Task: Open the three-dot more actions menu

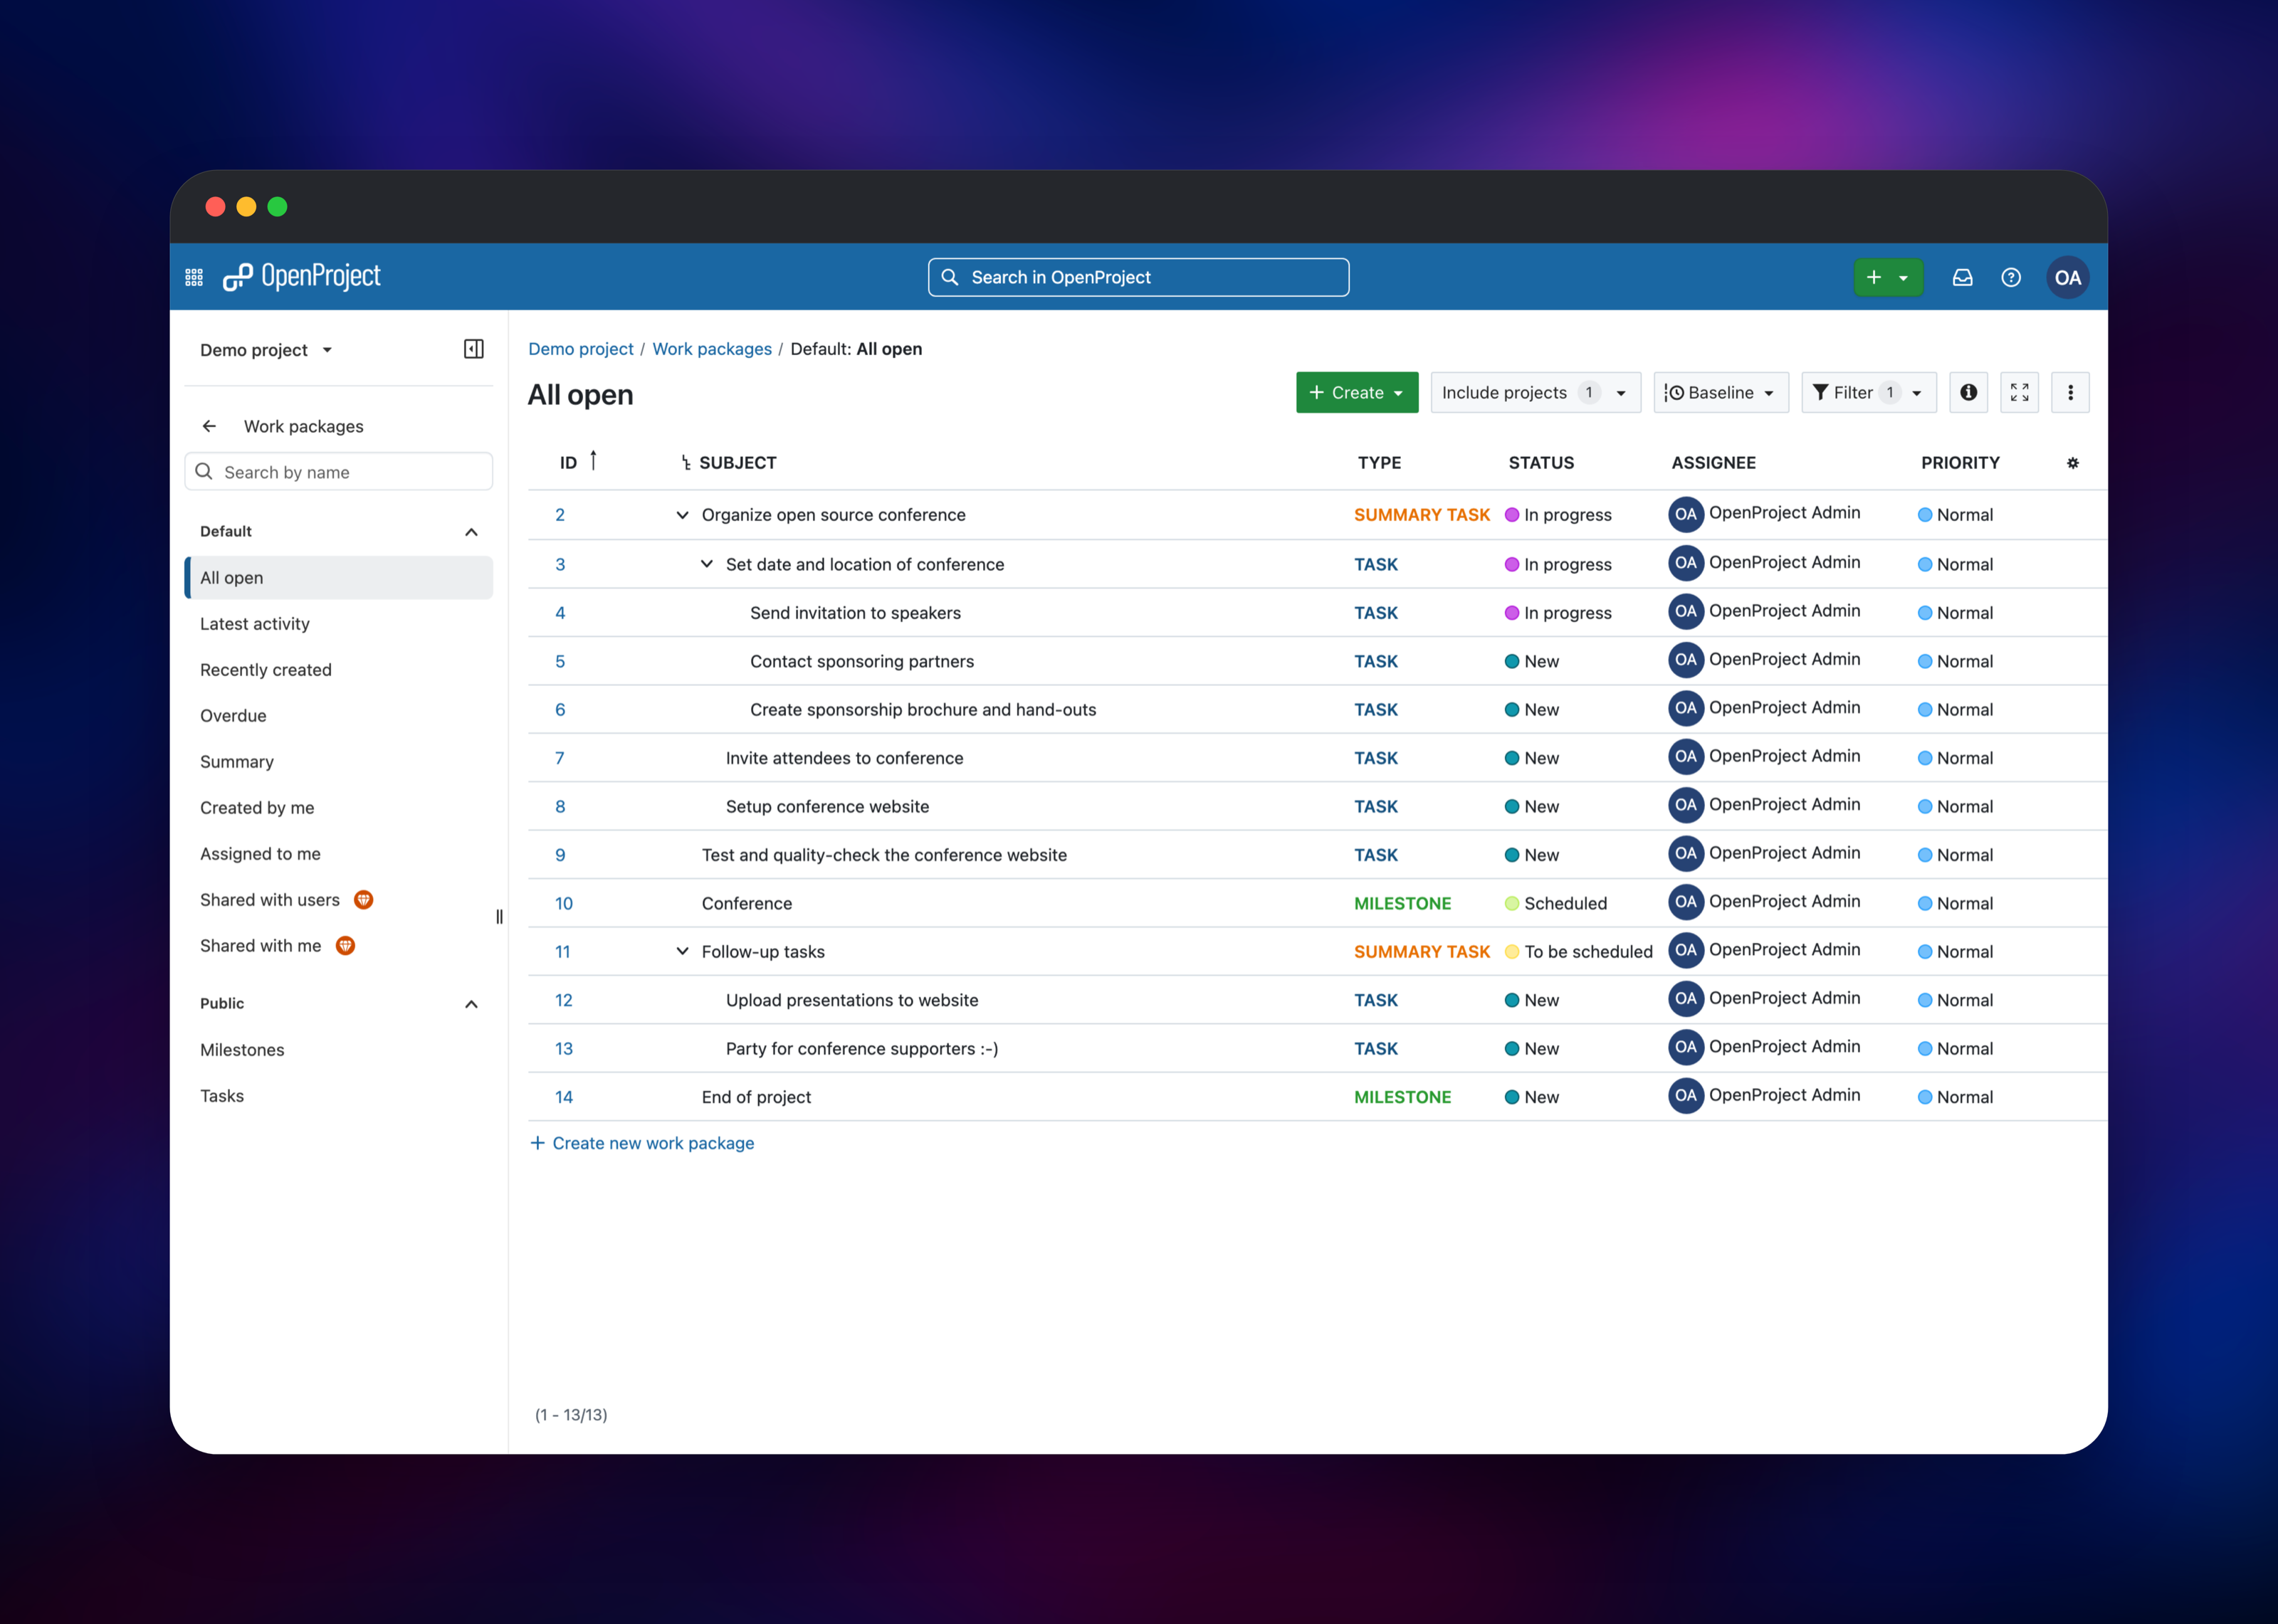Action: pos(2070,392)
